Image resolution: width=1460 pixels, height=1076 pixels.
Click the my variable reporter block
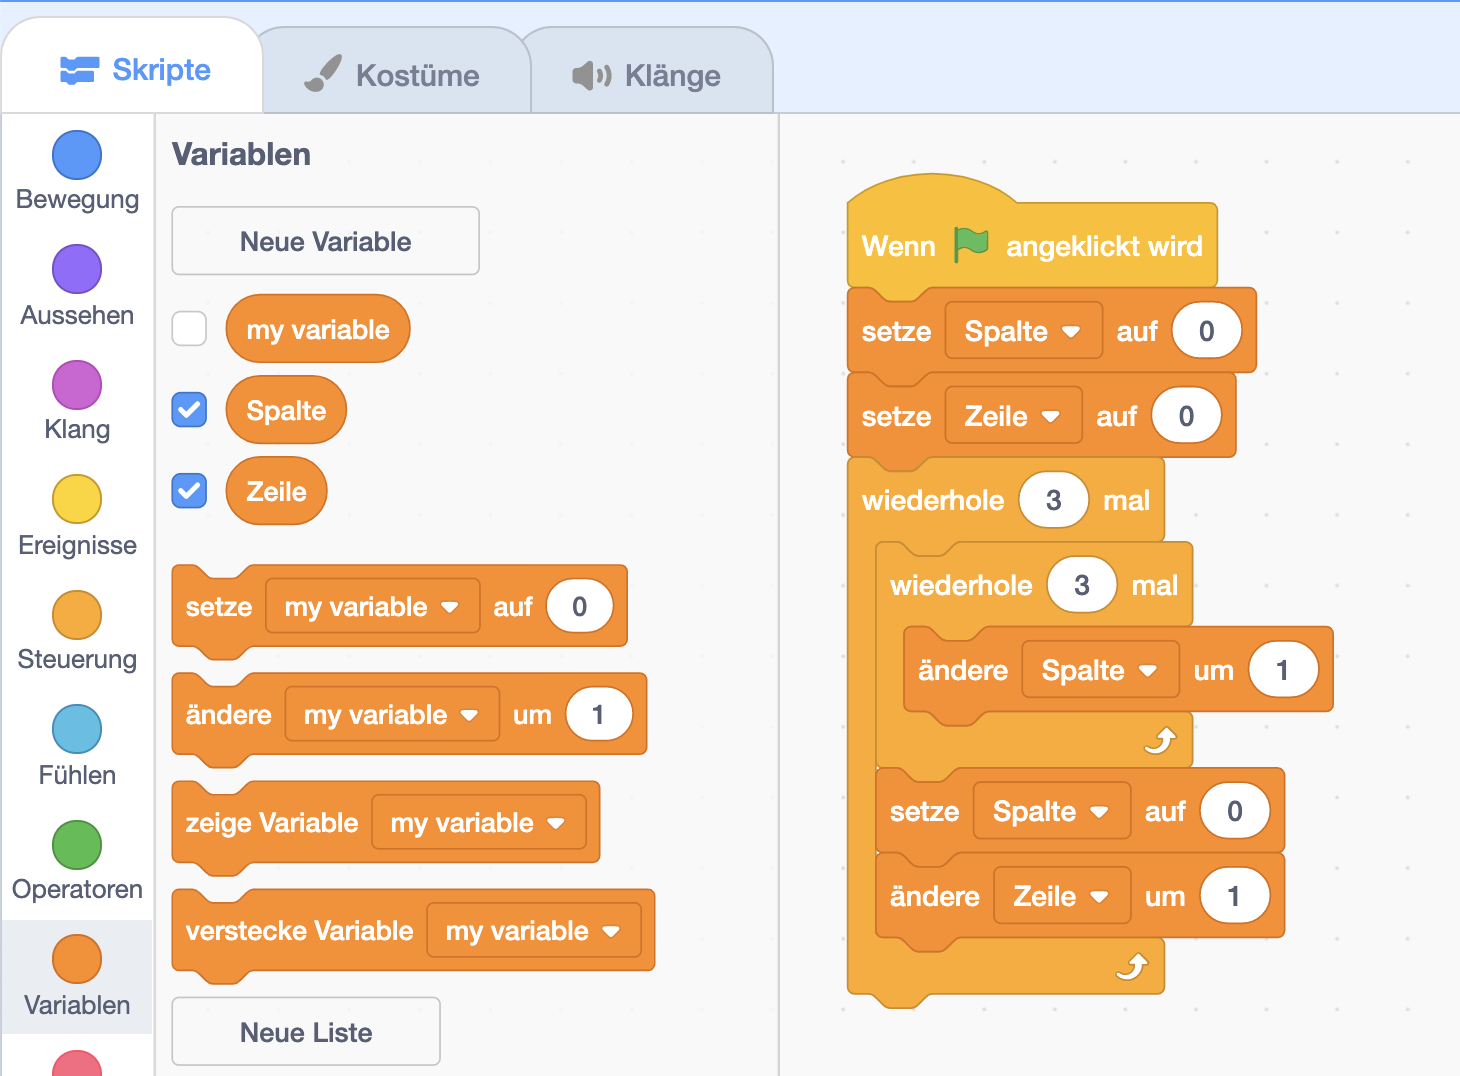click(318, 329)
